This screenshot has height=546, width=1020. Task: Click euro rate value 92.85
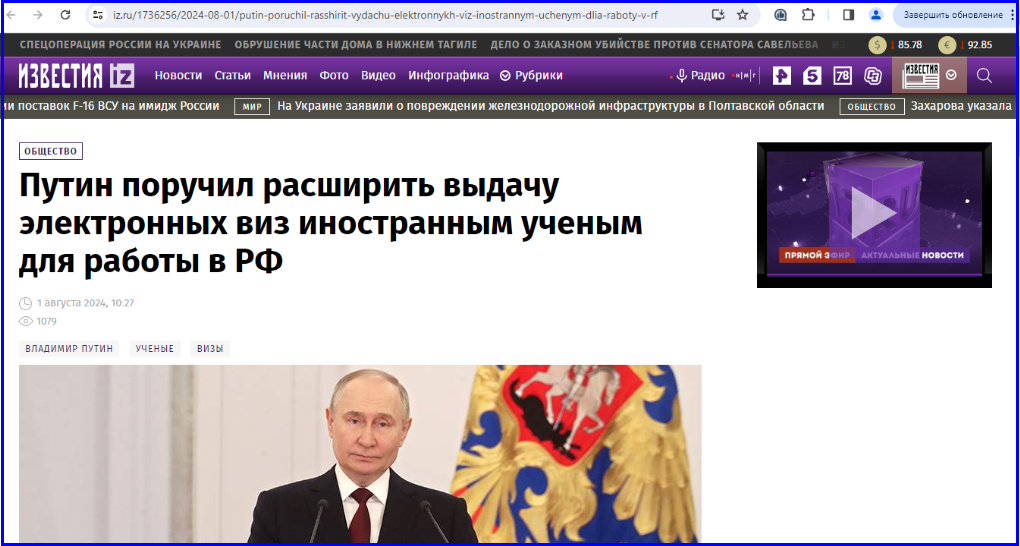[980, 45]
